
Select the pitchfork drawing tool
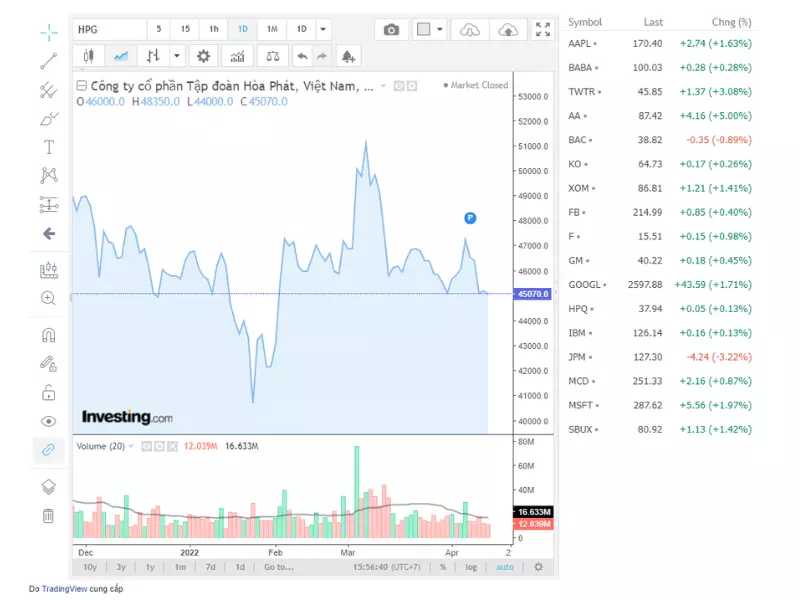click(x=49, y=90)
